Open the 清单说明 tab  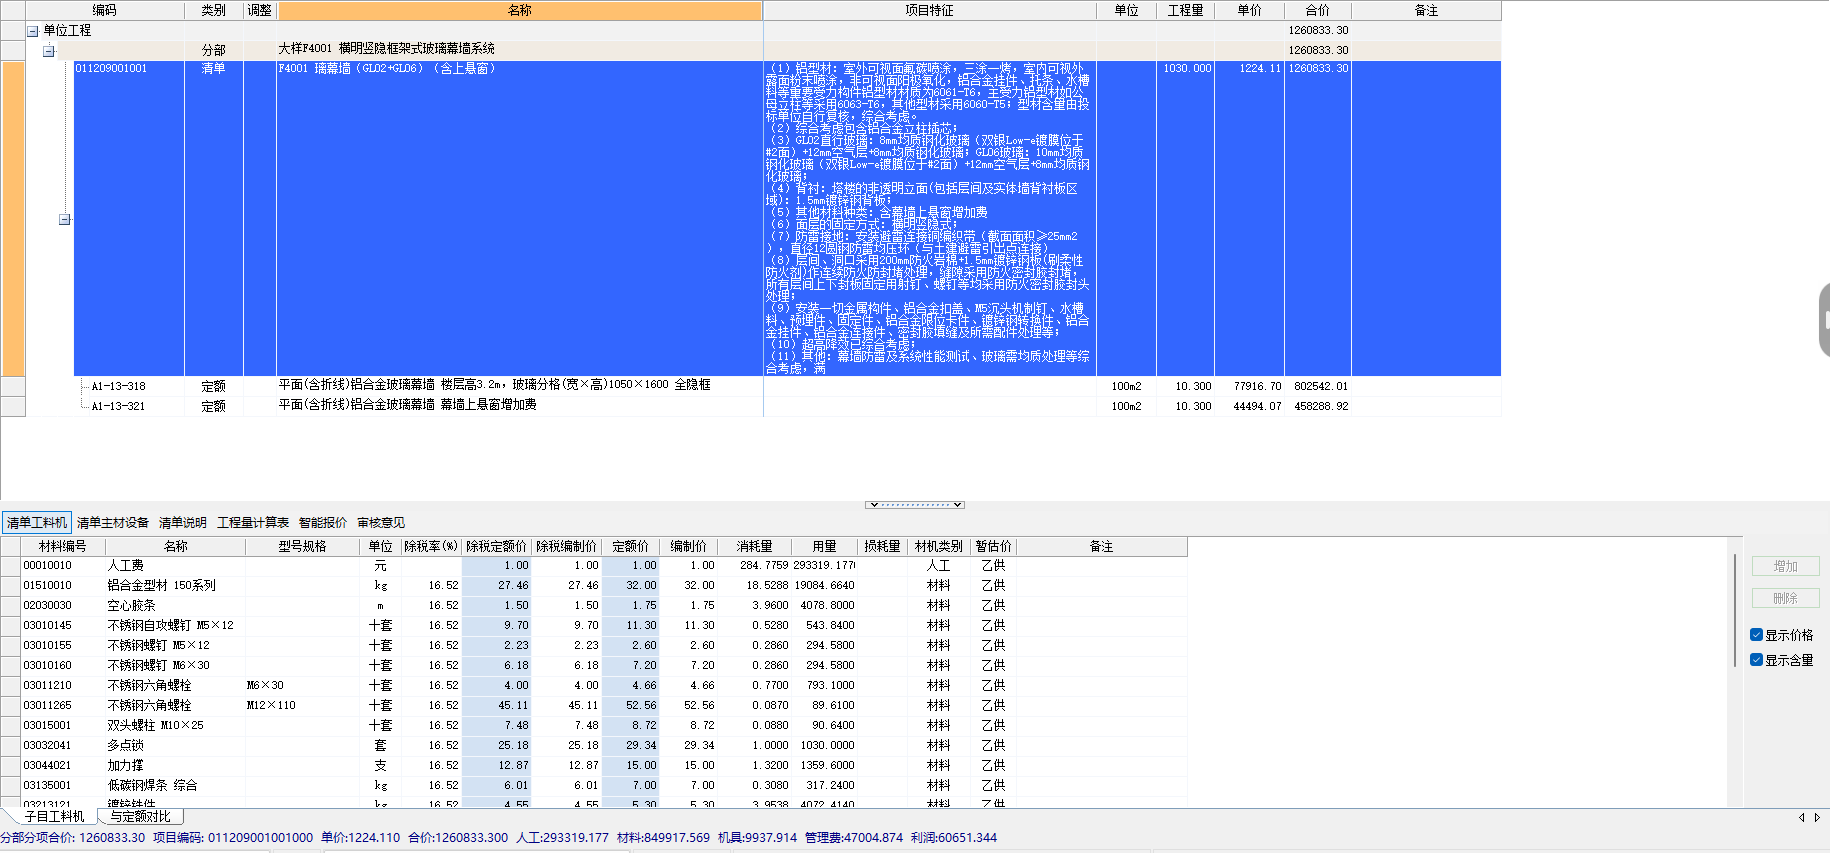[x=183, y=522]
